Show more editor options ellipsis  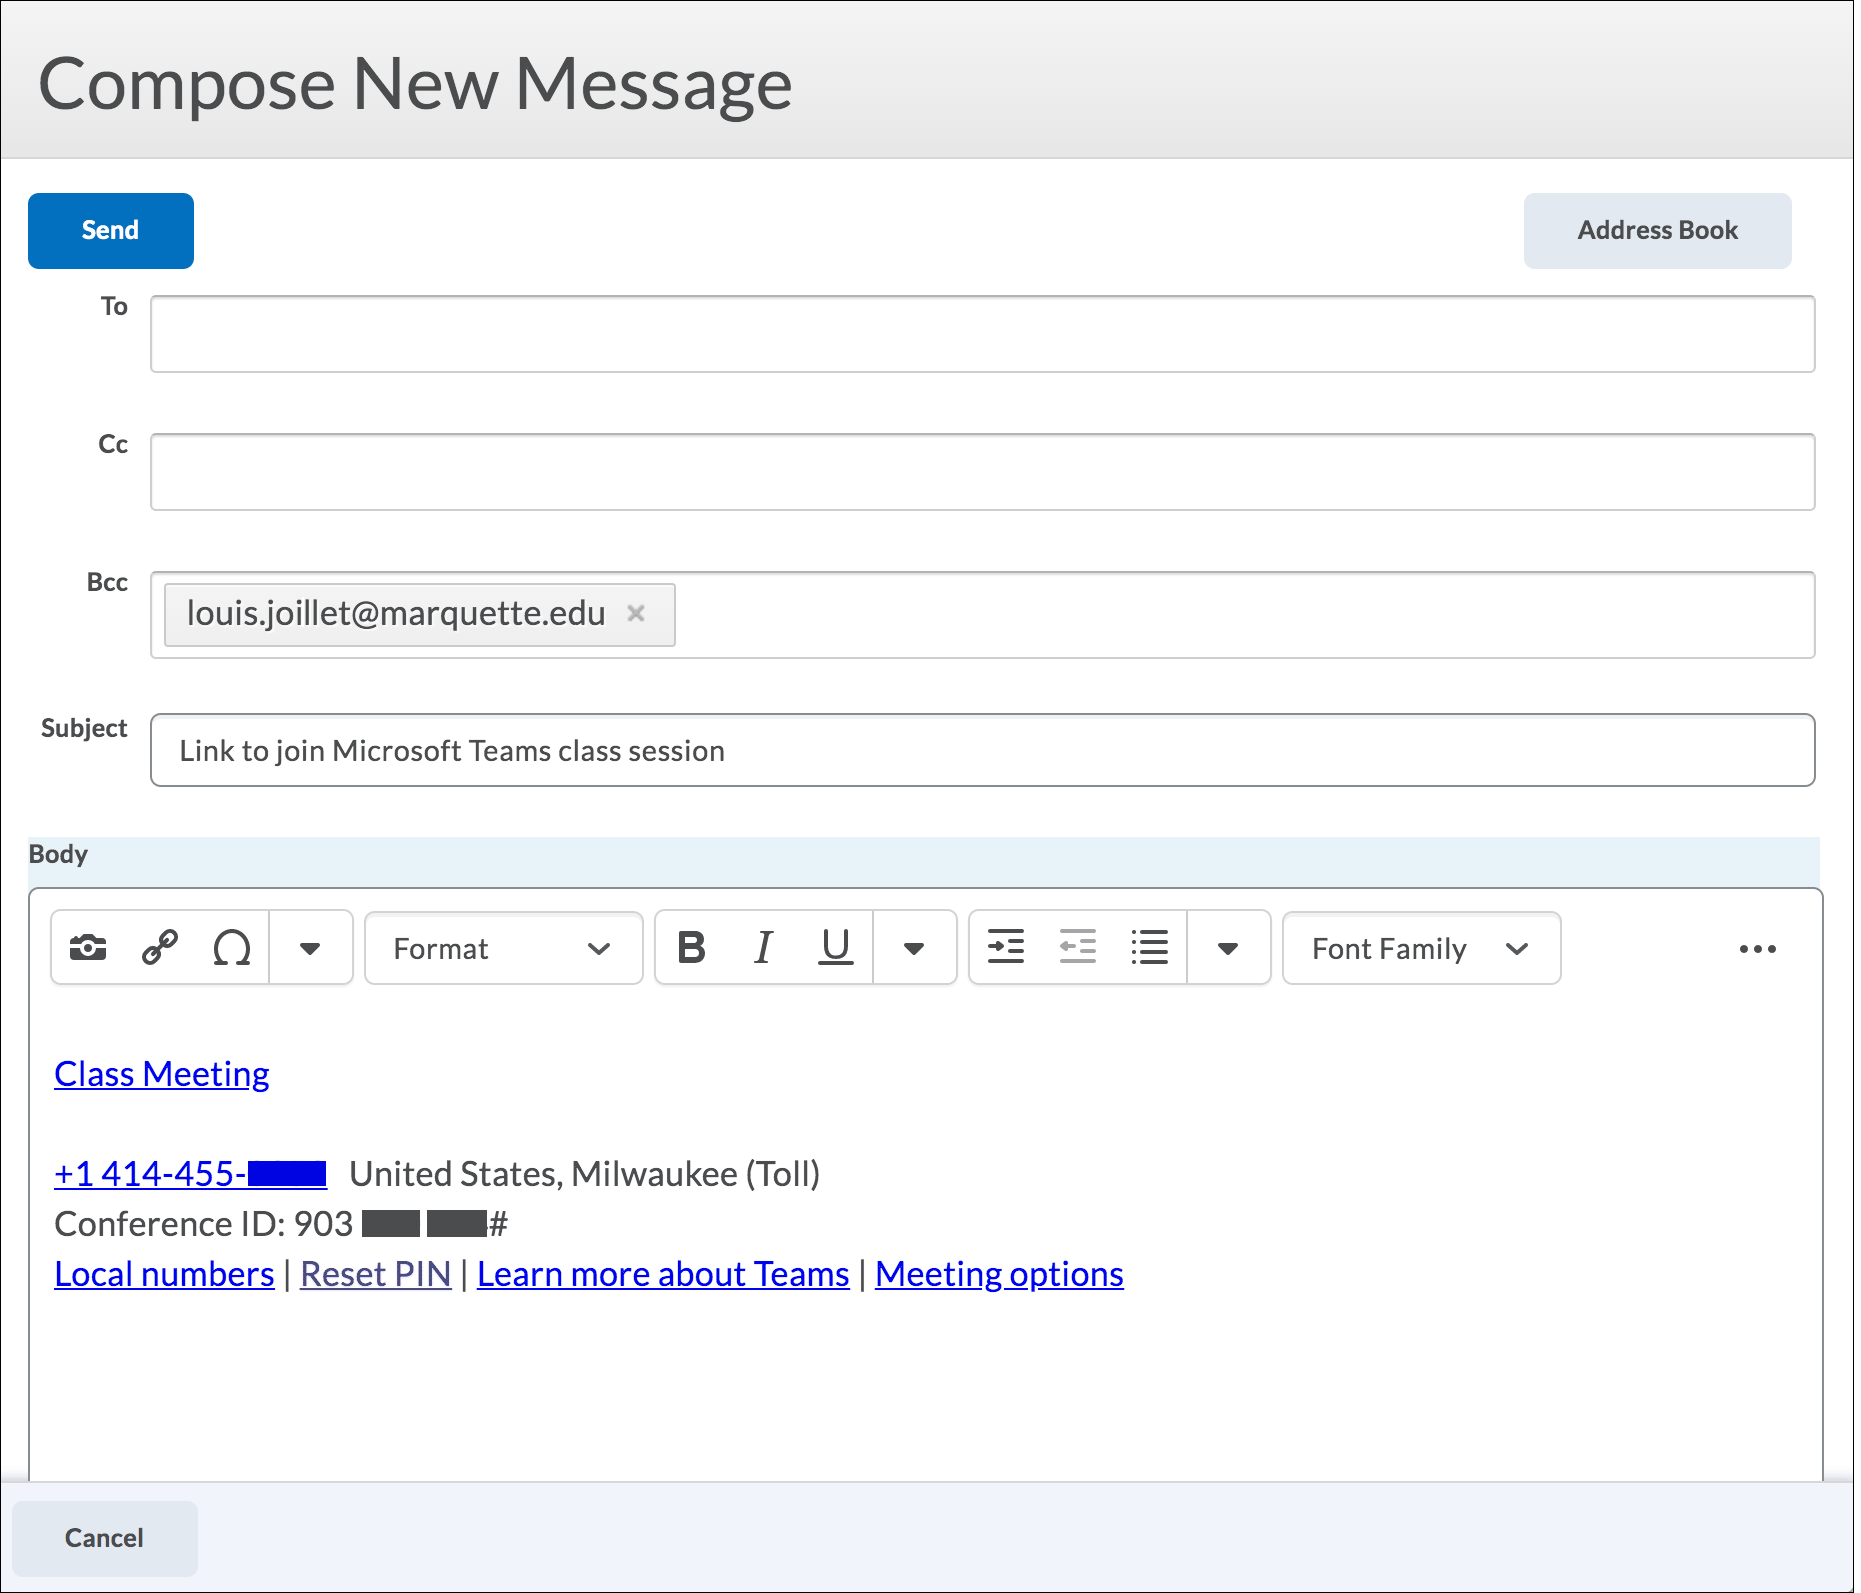point(1757,949)
